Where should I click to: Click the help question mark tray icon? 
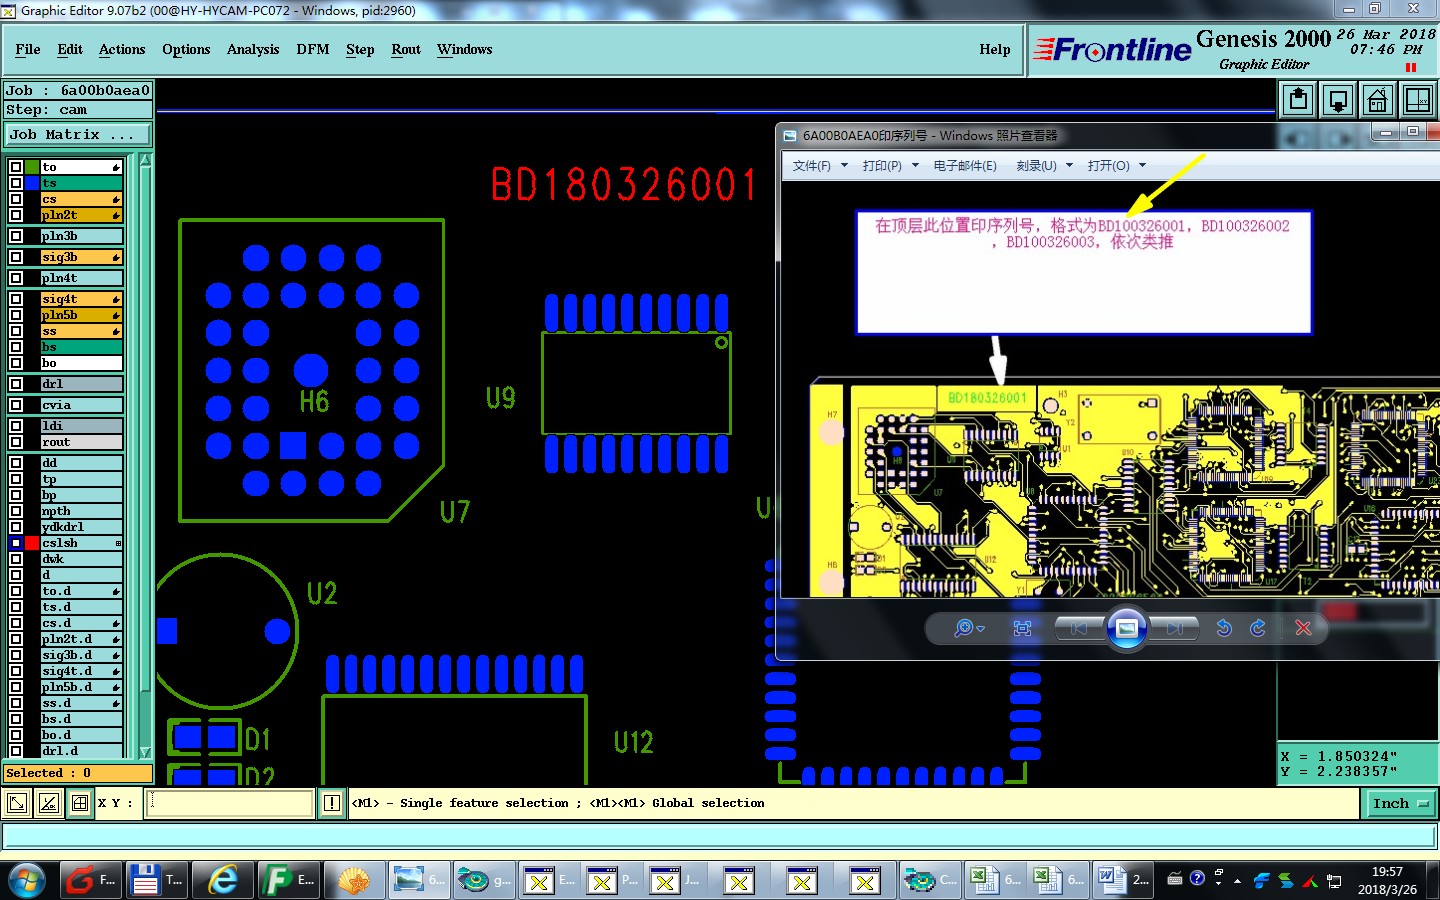point(1197,879)
